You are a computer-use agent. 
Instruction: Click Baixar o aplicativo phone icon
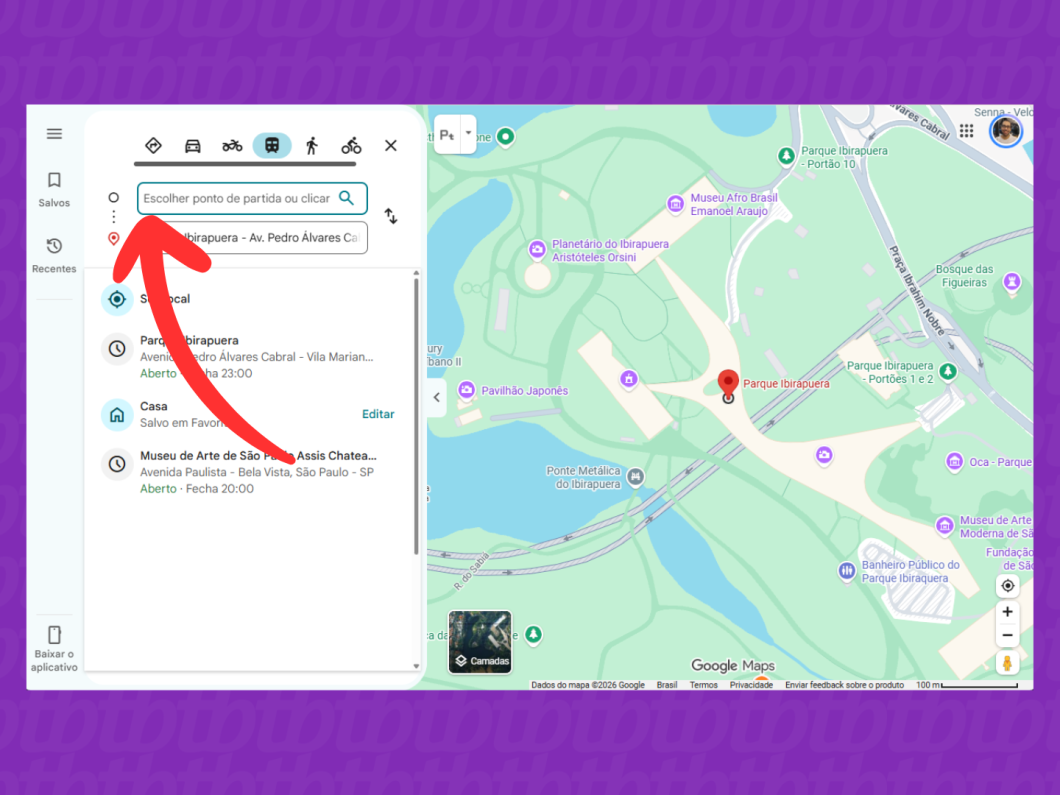click(x=54, y=635)
